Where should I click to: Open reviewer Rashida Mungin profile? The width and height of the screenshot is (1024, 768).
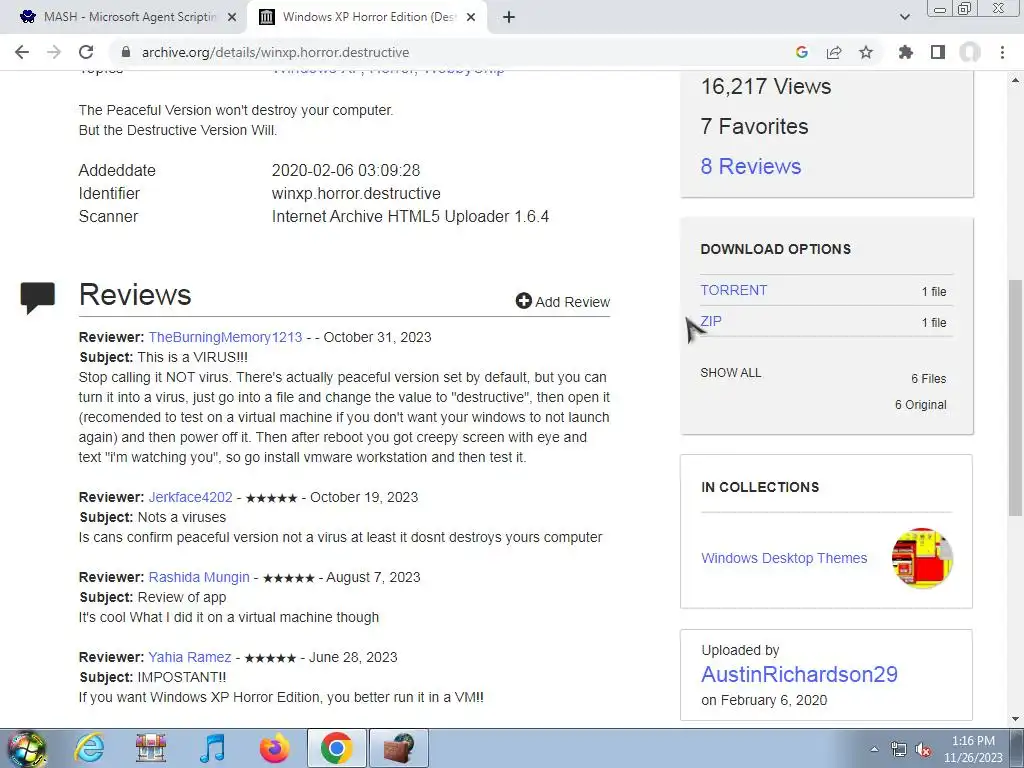[x=199, y=577]
